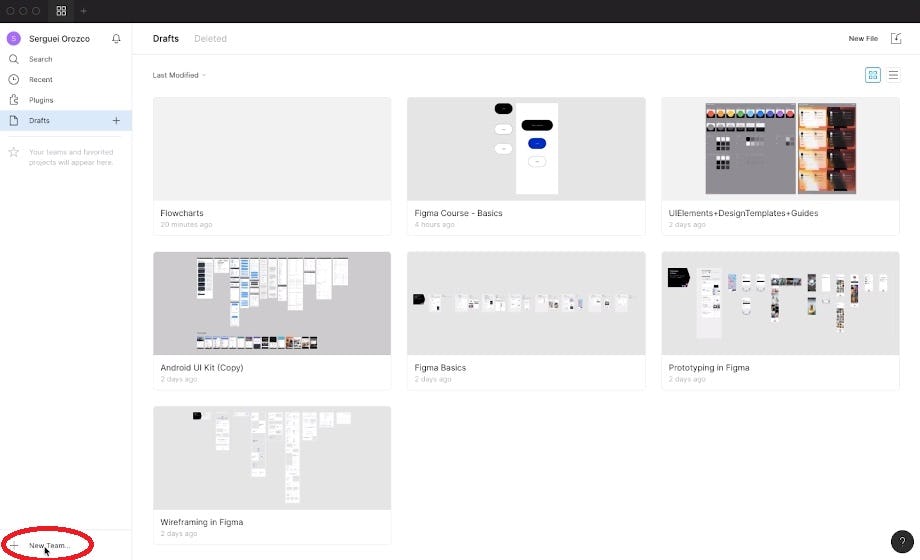Expand the Last Modified sort dropdown
The image size is (920, 560).
(179, 75)
